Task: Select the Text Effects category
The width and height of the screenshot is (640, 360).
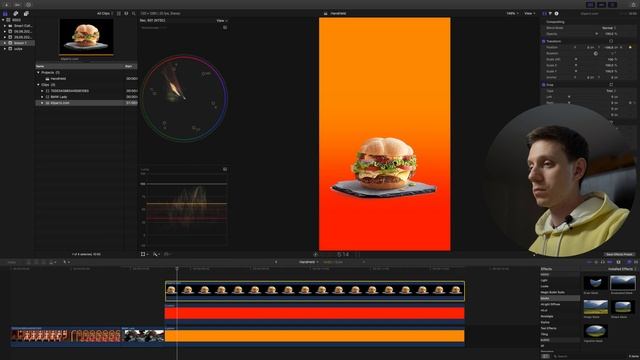Action: (x=549, y=328)
